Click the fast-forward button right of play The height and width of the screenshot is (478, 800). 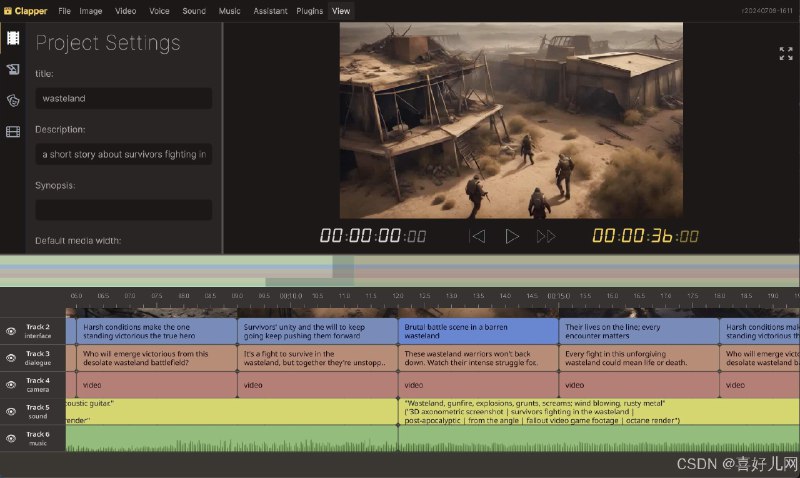point(546,236)
